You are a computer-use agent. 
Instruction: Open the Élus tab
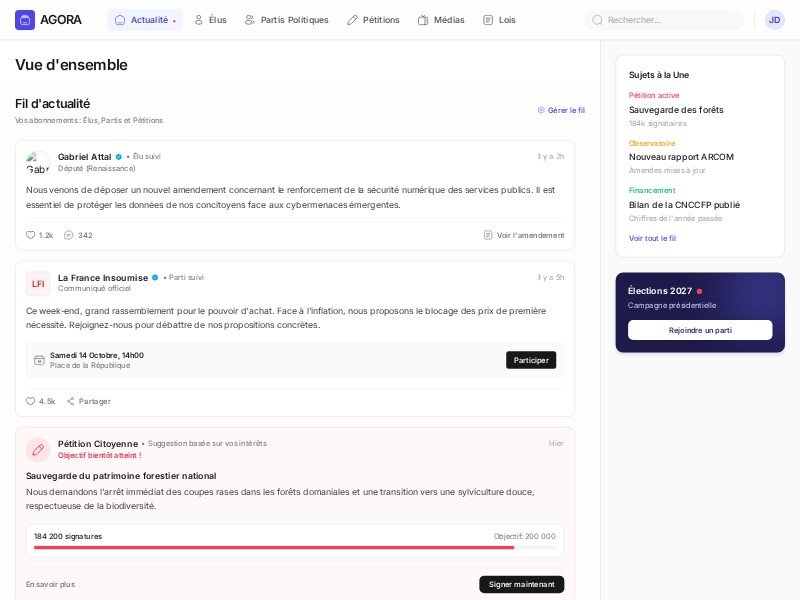210,20
